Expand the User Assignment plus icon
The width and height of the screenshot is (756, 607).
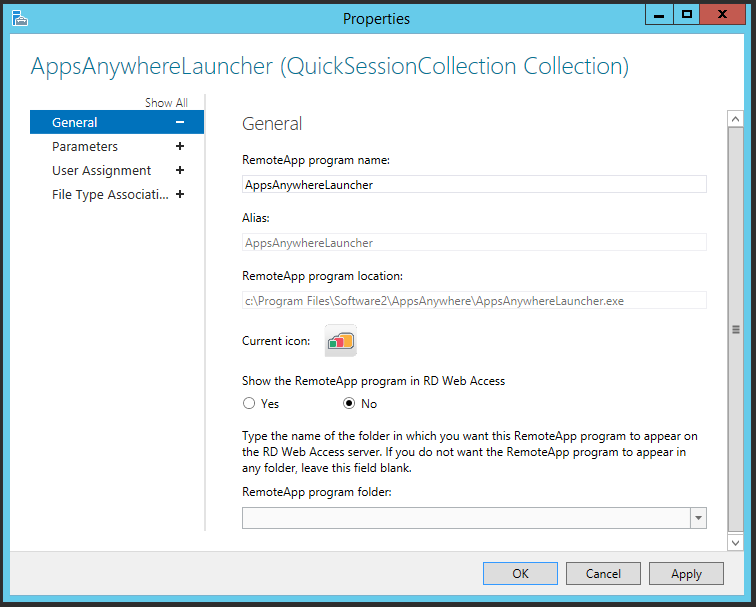coord(180,170)
